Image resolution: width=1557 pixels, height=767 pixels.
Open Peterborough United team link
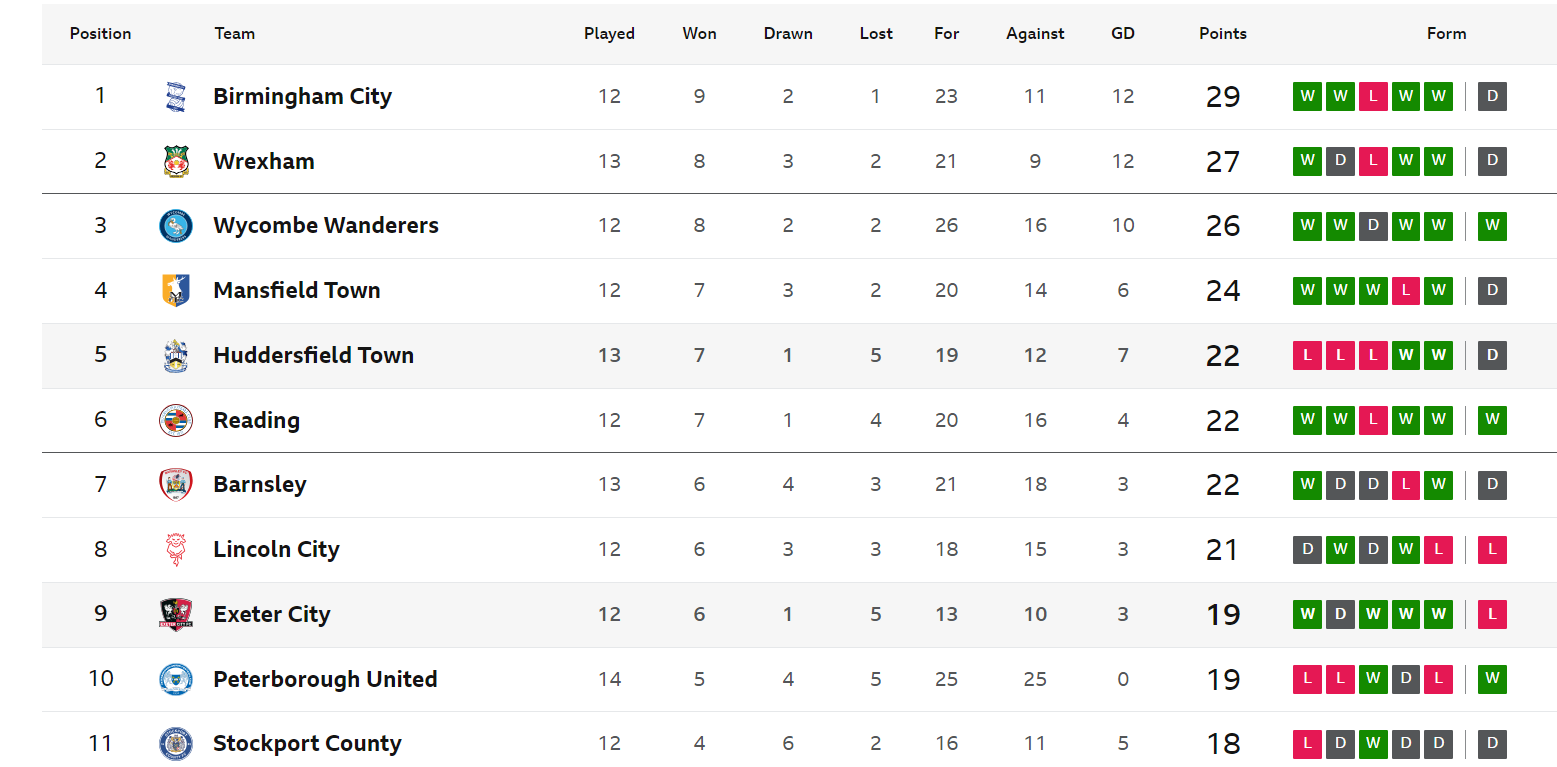click(325, 680)
